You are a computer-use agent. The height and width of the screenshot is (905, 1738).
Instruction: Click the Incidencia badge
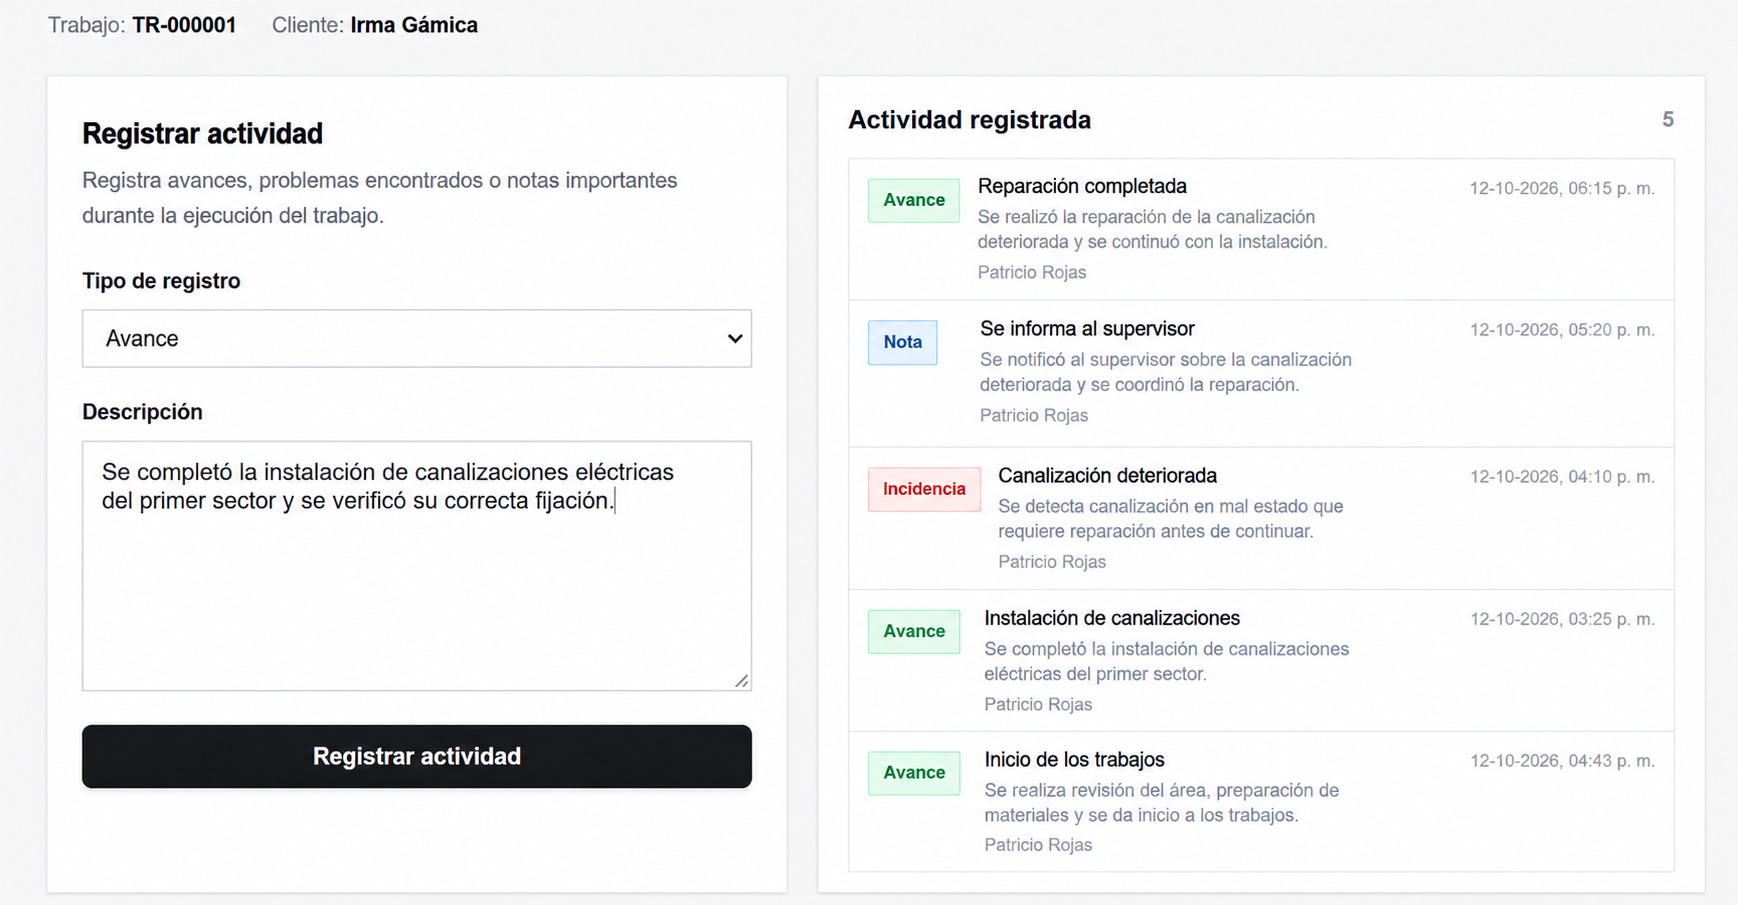pos(924,489)
